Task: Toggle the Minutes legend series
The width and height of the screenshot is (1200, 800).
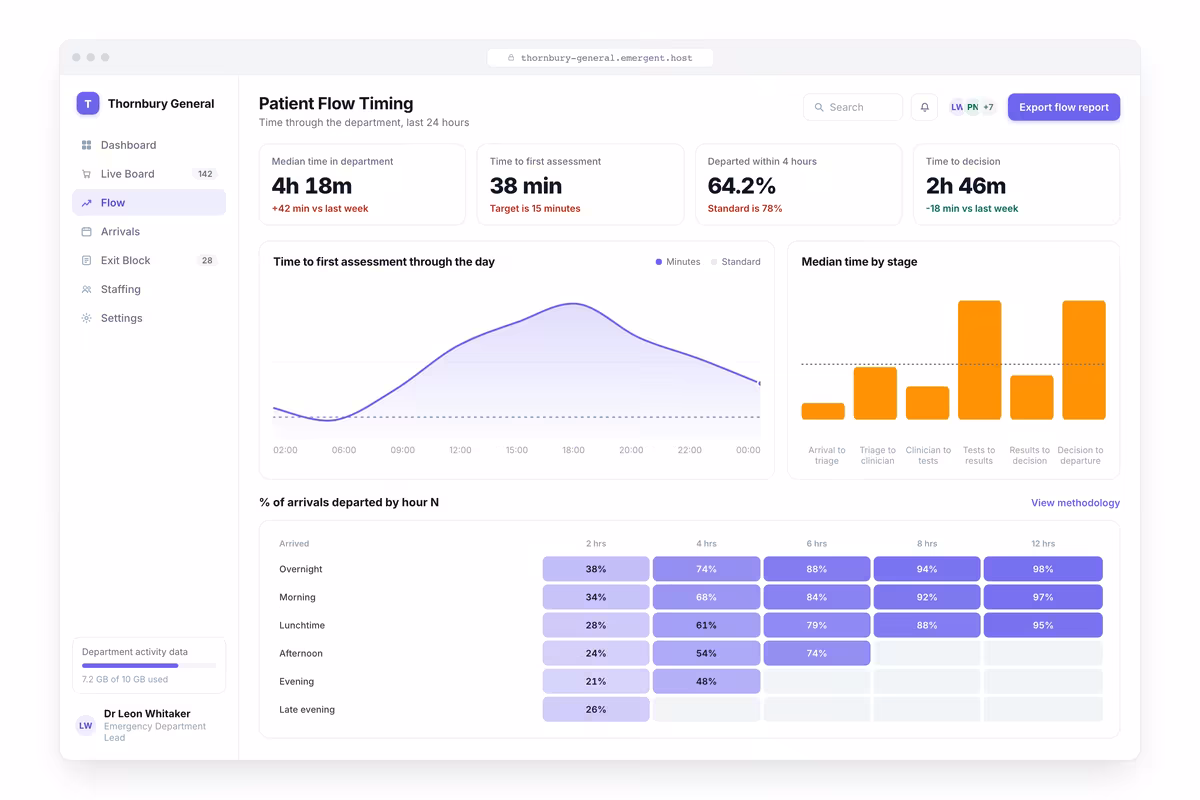Action: (x=678, y=262)
